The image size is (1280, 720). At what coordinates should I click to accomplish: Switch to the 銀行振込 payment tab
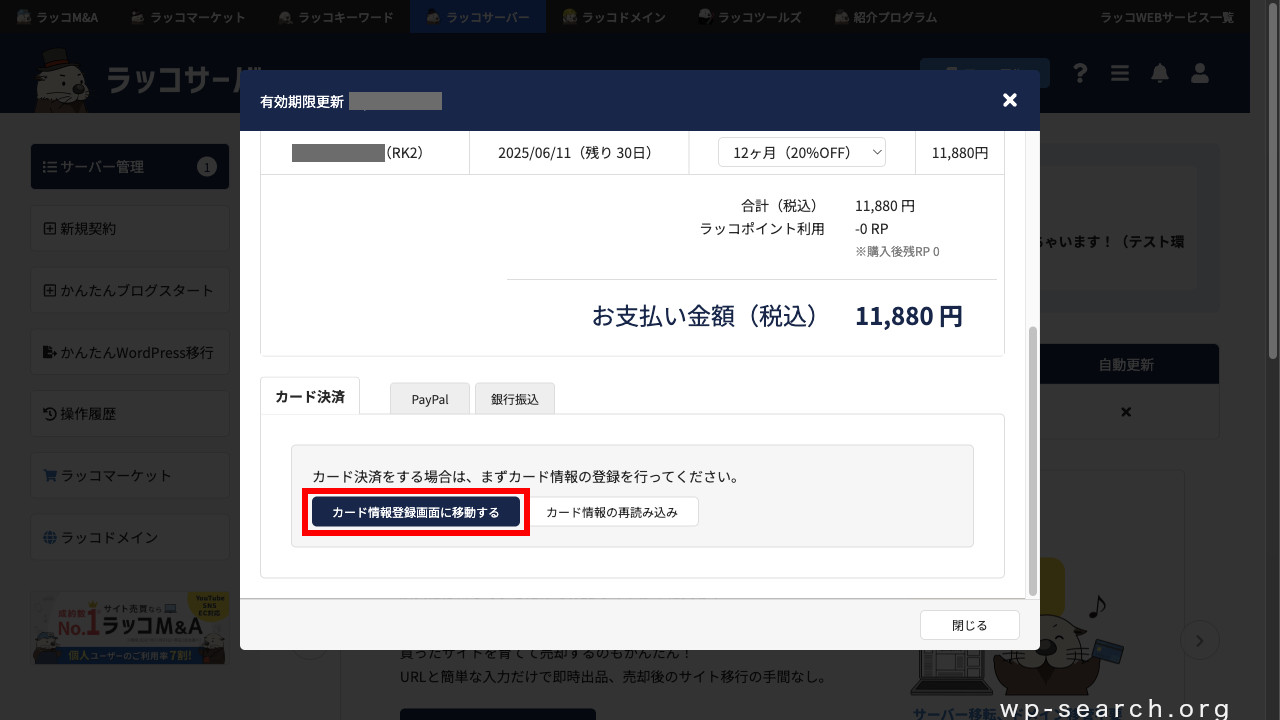pos(515,399)
